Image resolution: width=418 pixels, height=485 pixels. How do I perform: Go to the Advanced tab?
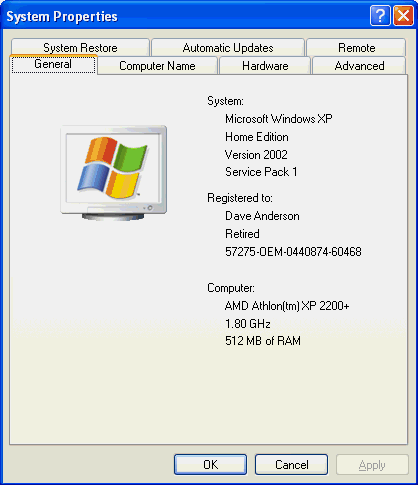pos(359,66)
